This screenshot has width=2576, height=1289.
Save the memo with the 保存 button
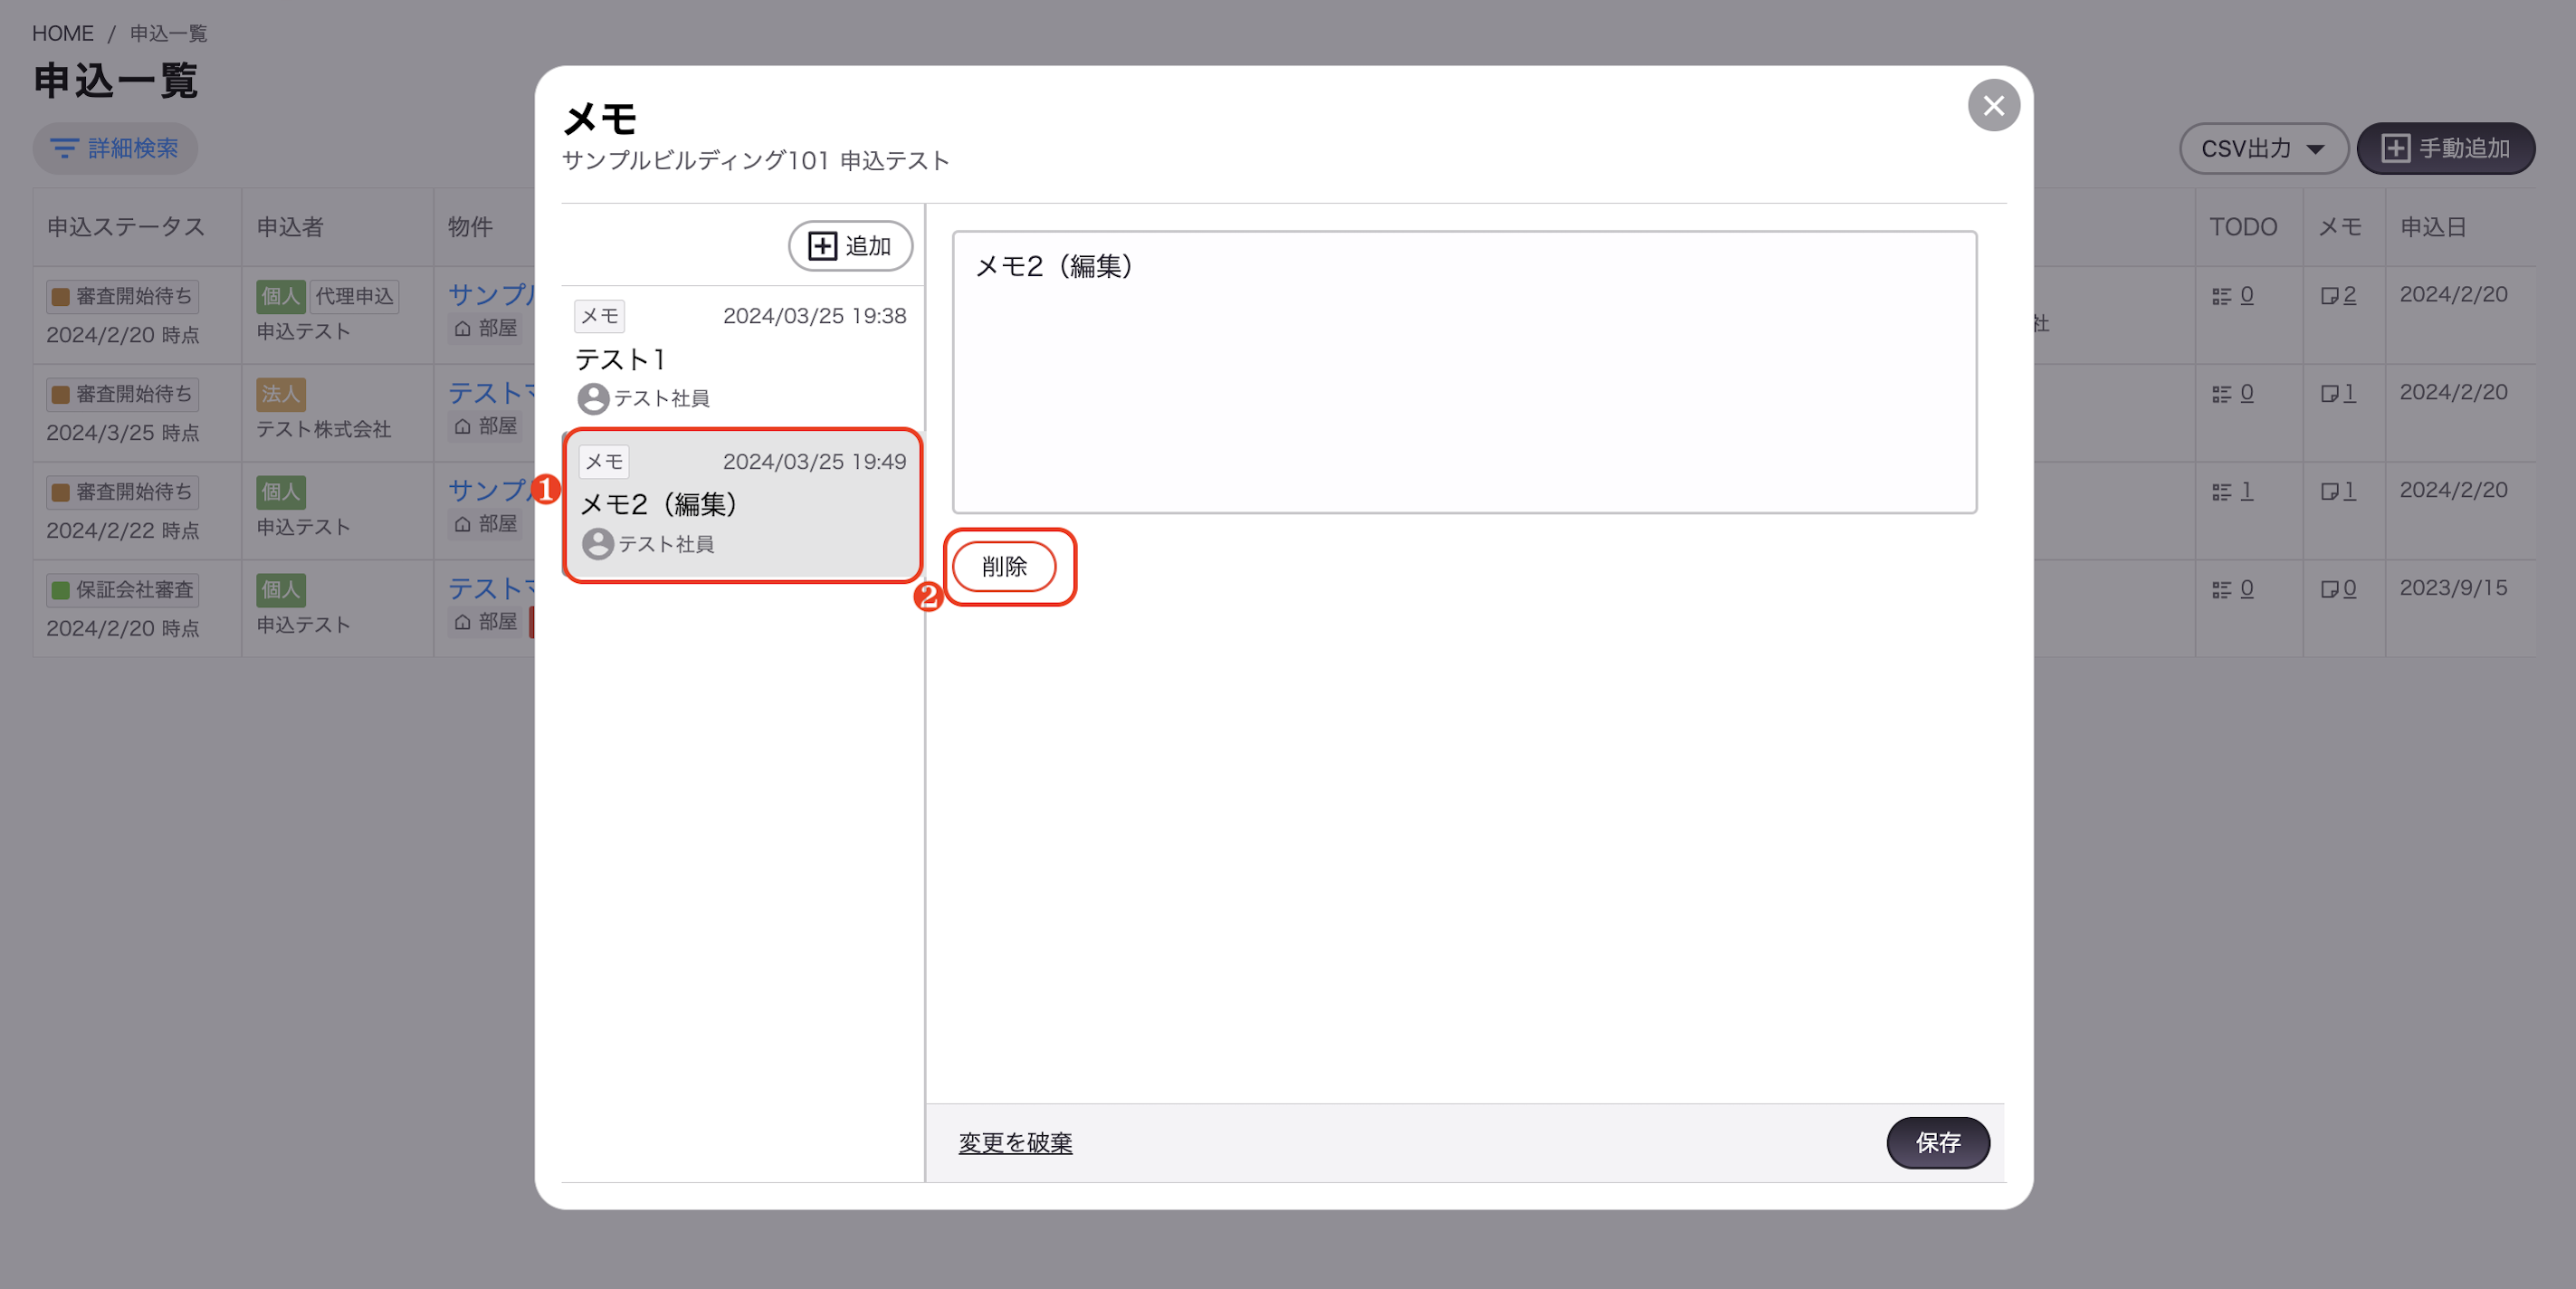(x=1937, y=1143)
